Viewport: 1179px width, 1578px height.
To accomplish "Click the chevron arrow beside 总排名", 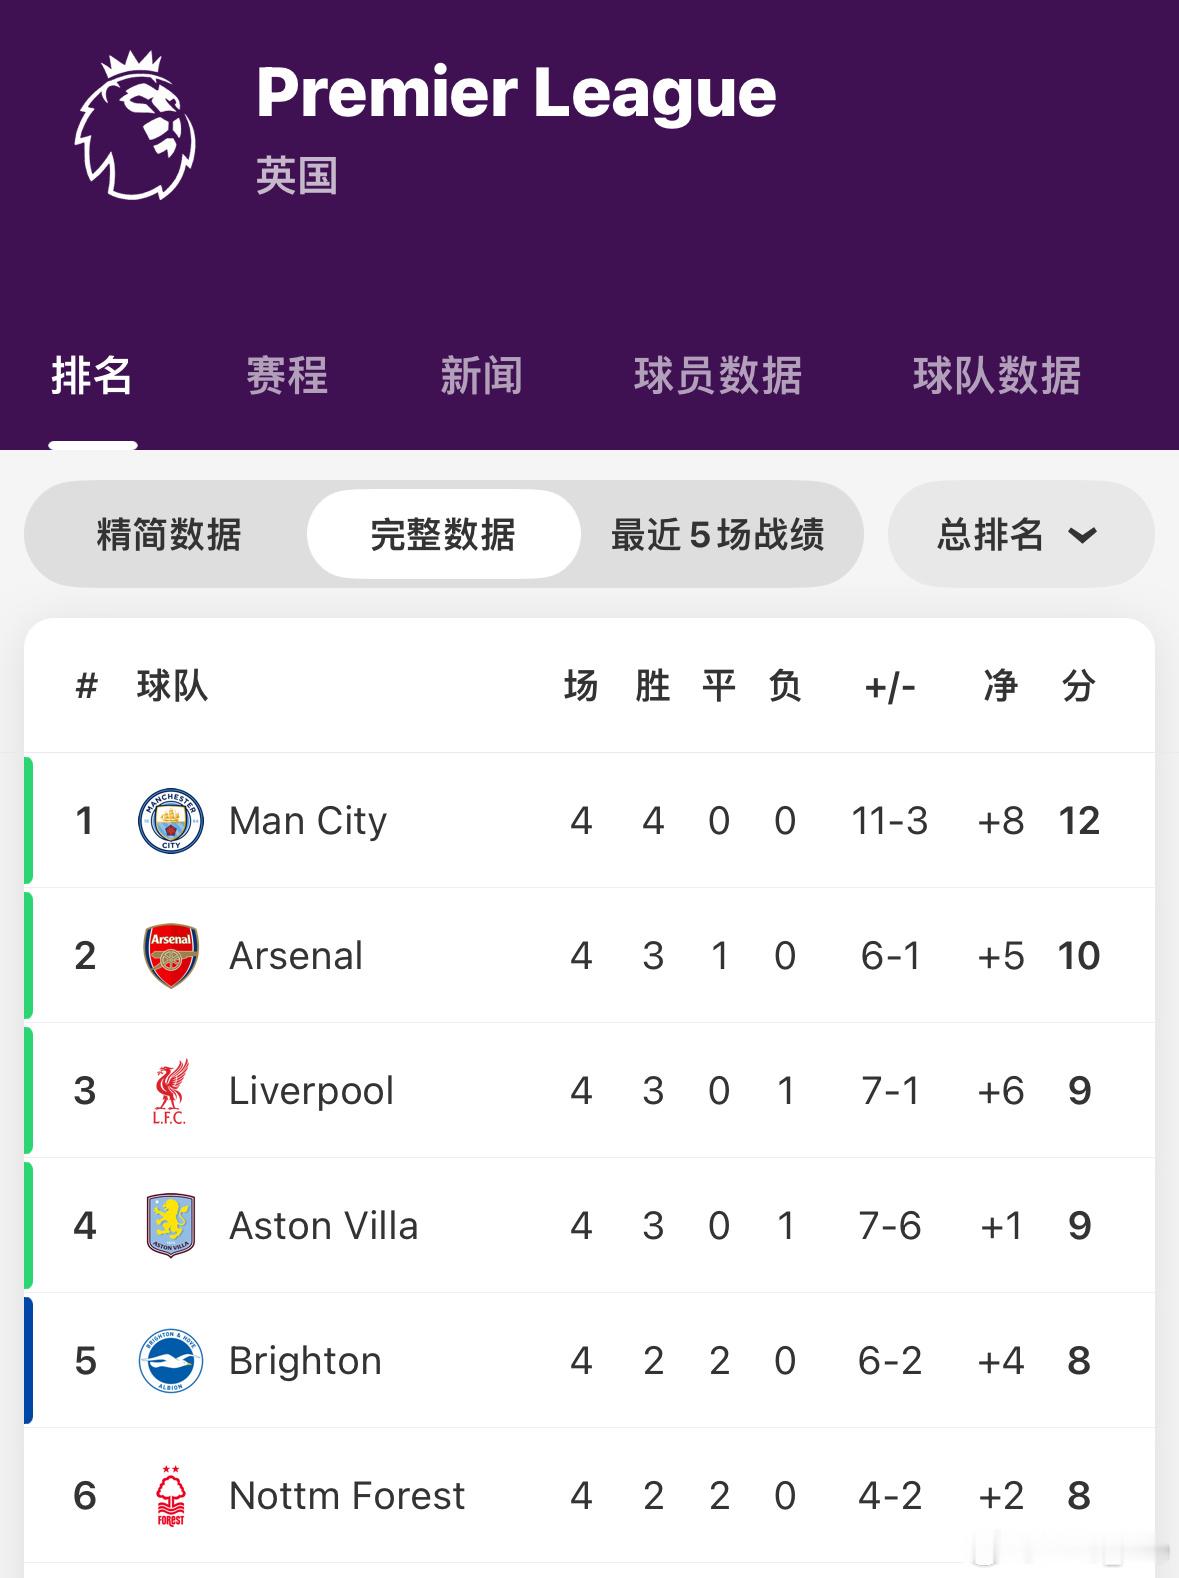I will 1083,536.
